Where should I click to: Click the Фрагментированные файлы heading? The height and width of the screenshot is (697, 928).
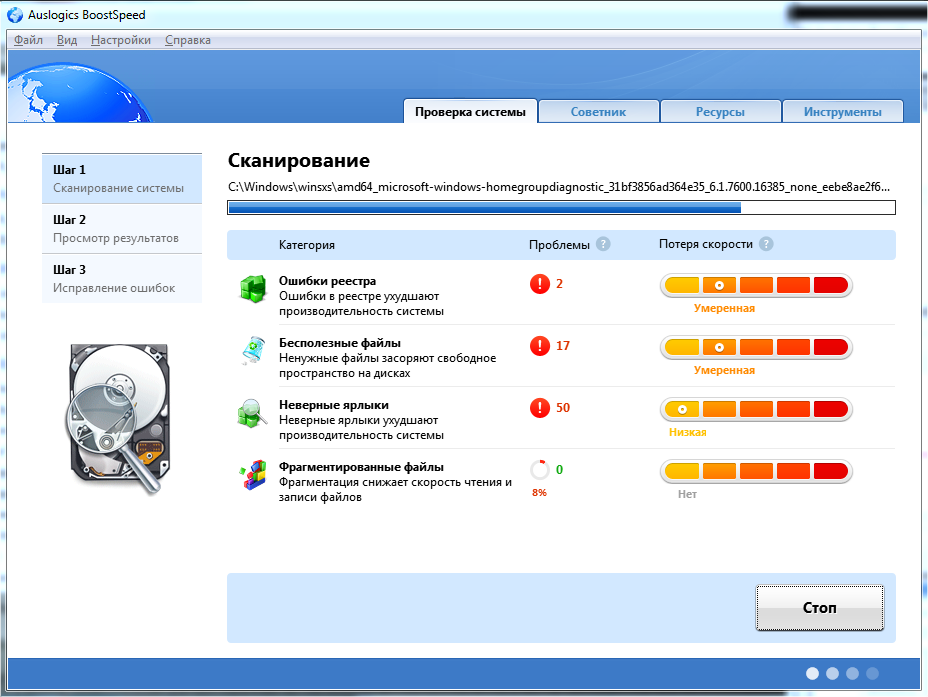coord(361,467)
